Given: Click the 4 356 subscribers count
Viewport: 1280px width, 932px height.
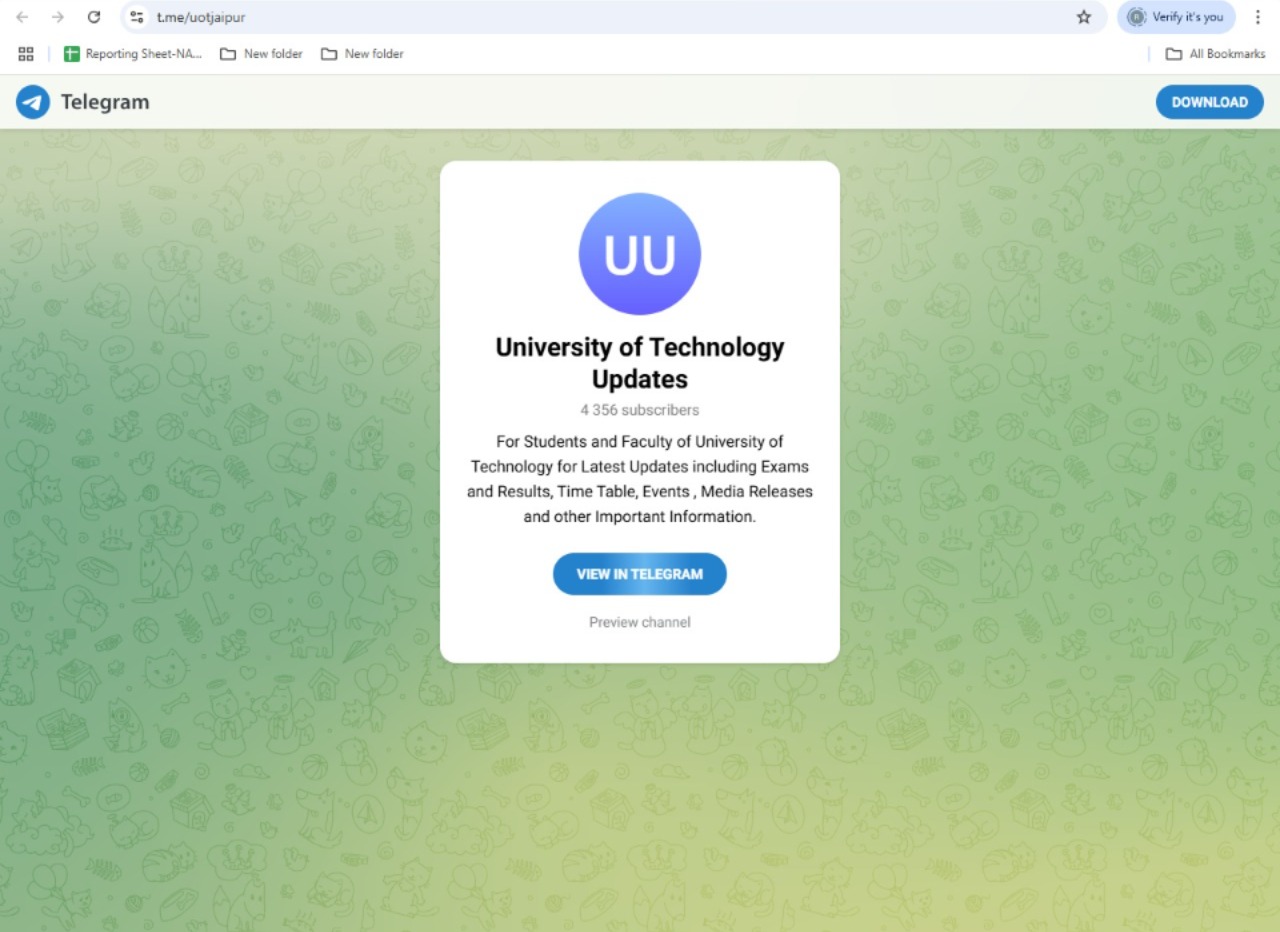Looking at the screenshot, I should click(x=640, y=410).
